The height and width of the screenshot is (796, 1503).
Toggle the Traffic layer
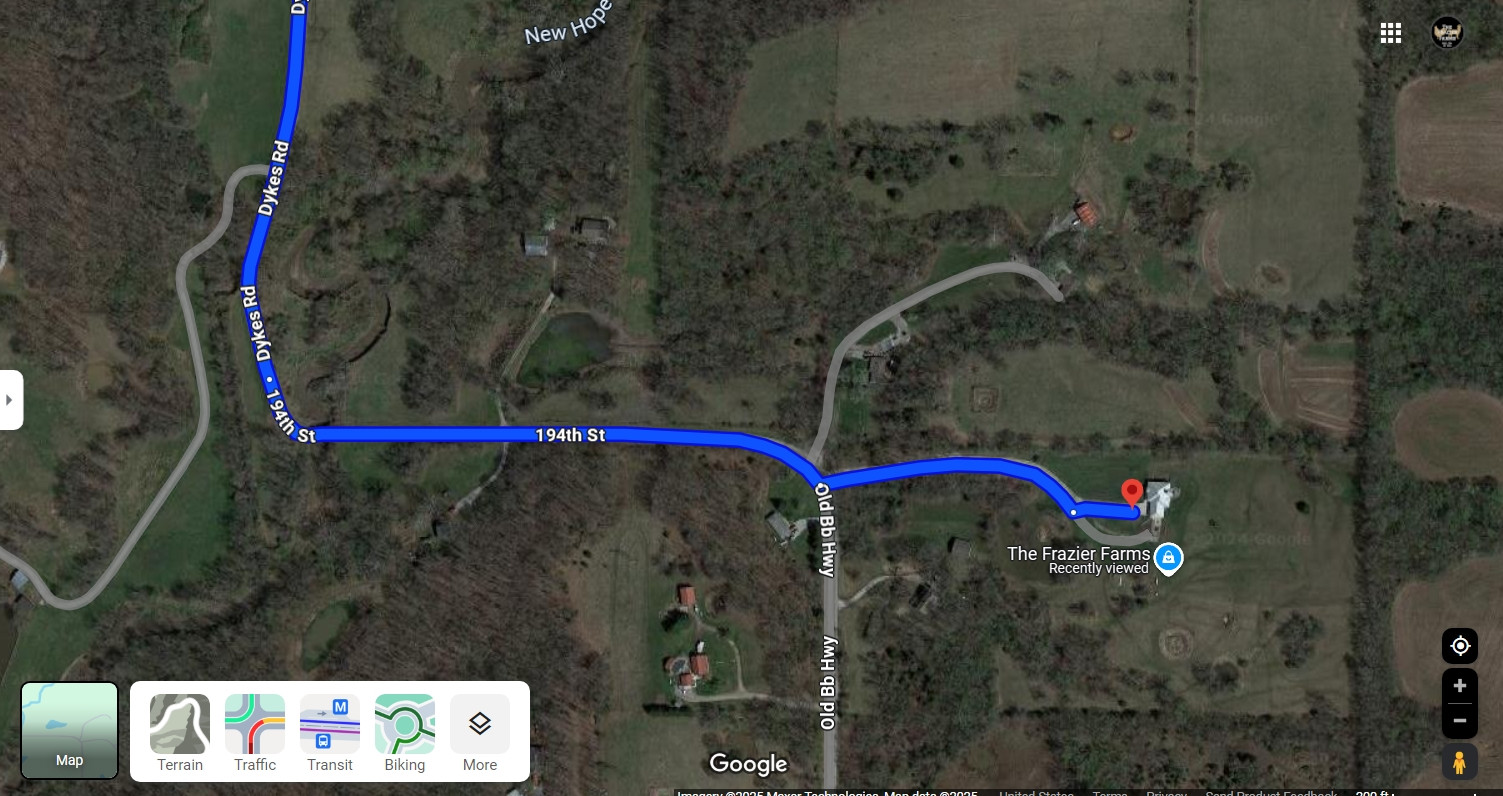pos(255,733)
